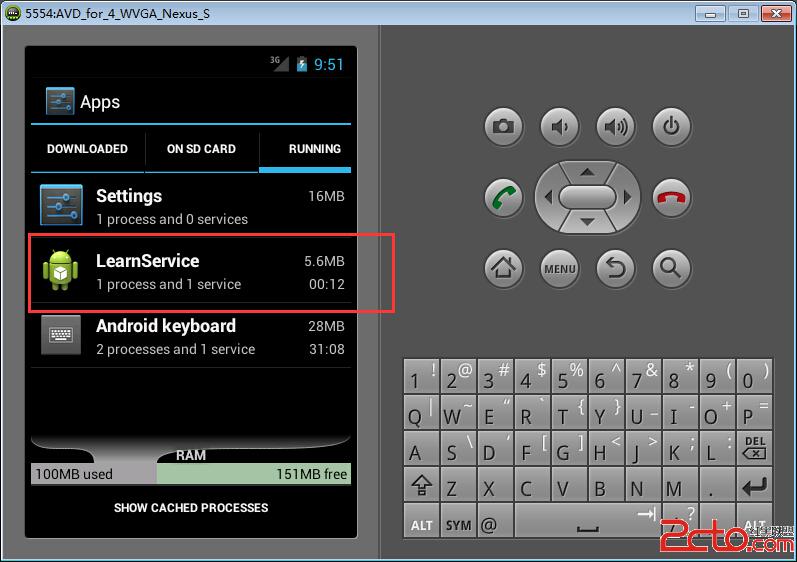
Task: Click the Android keyboard app icon
Action: pyautogui.click(x=61, y=335)
